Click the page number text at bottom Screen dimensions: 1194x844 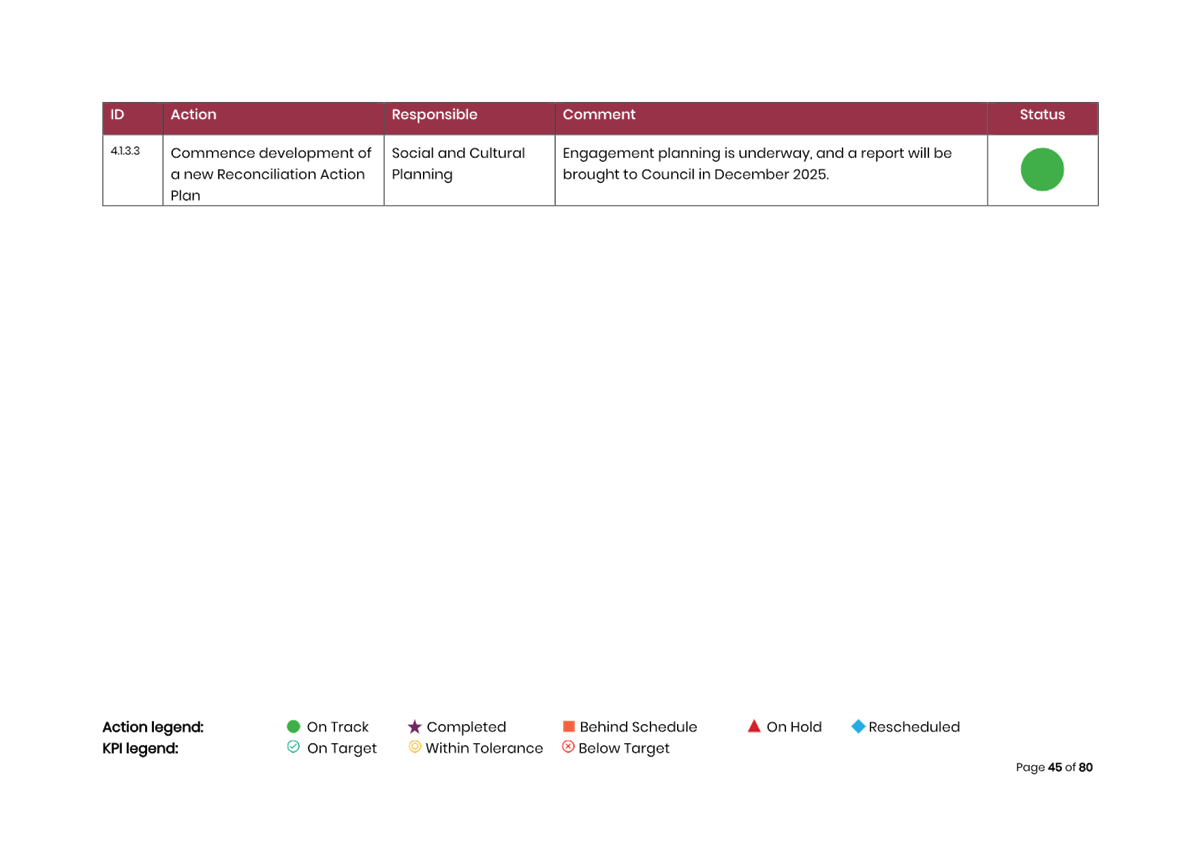[1054, 767]
